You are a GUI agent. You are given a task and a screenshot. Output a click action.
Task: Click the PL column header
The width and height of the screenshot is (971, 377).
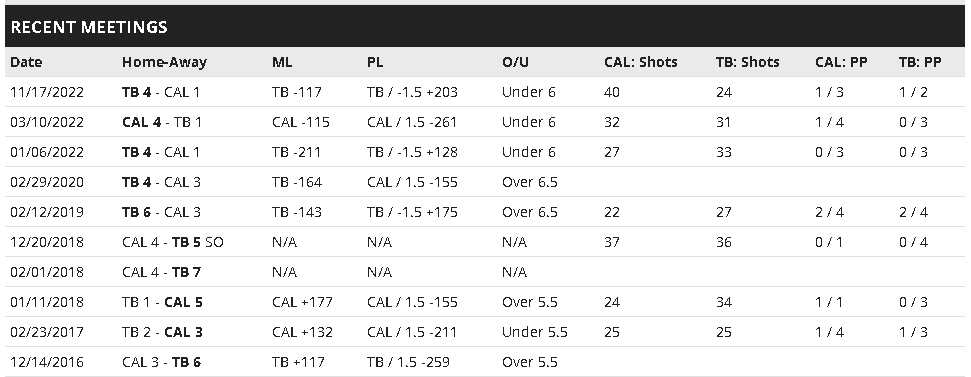[x=375, y=62]
